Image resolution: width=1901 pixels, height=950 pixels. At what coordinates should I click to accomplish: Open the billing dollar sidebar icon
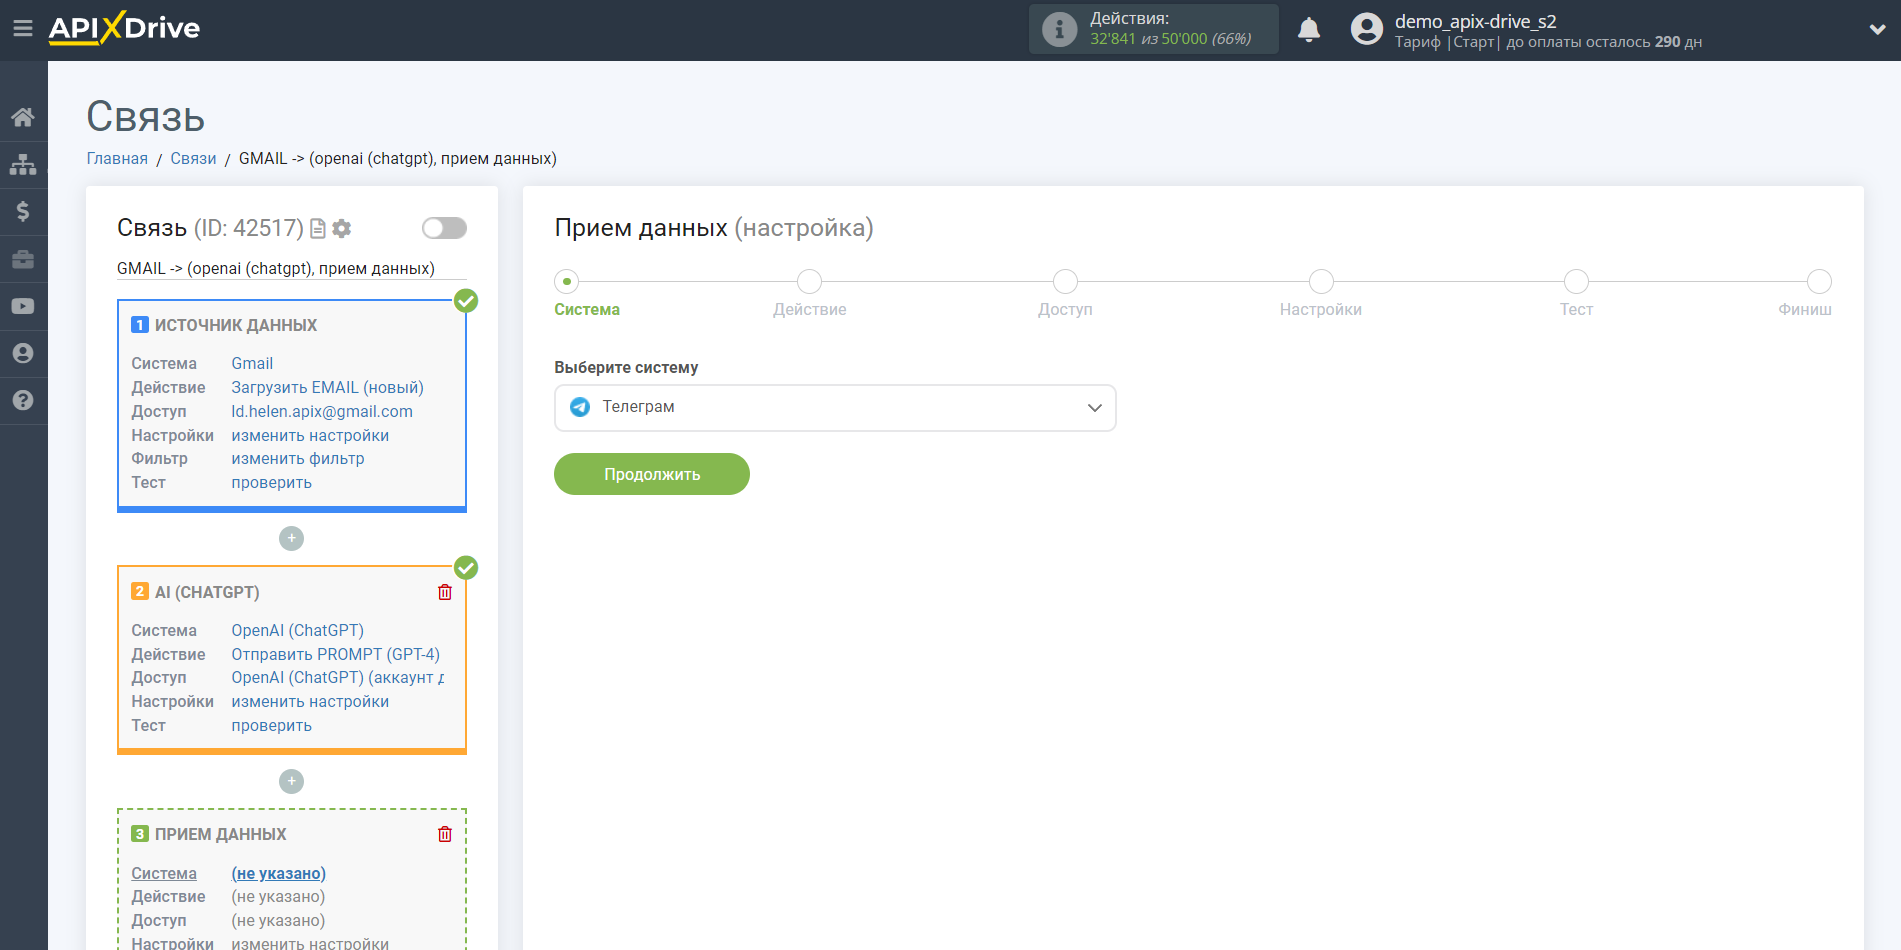(23, 211)
